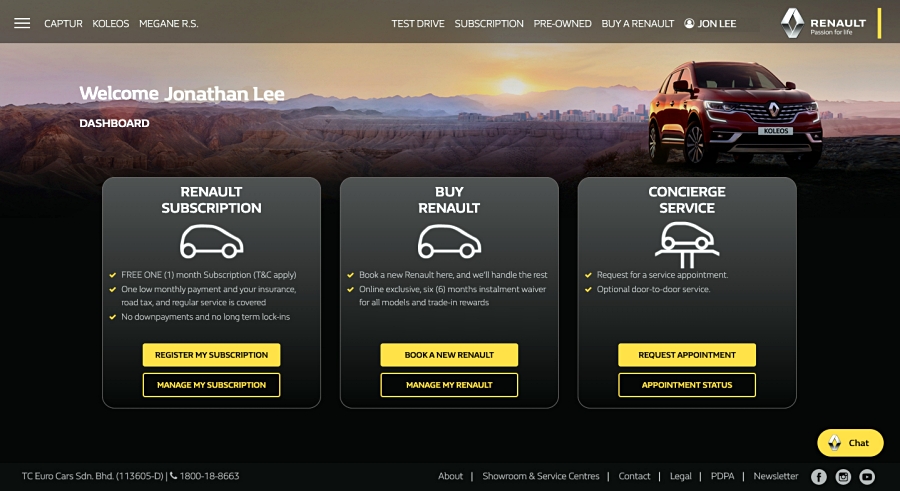Click Request Appointment button

[x=687, y=355]
